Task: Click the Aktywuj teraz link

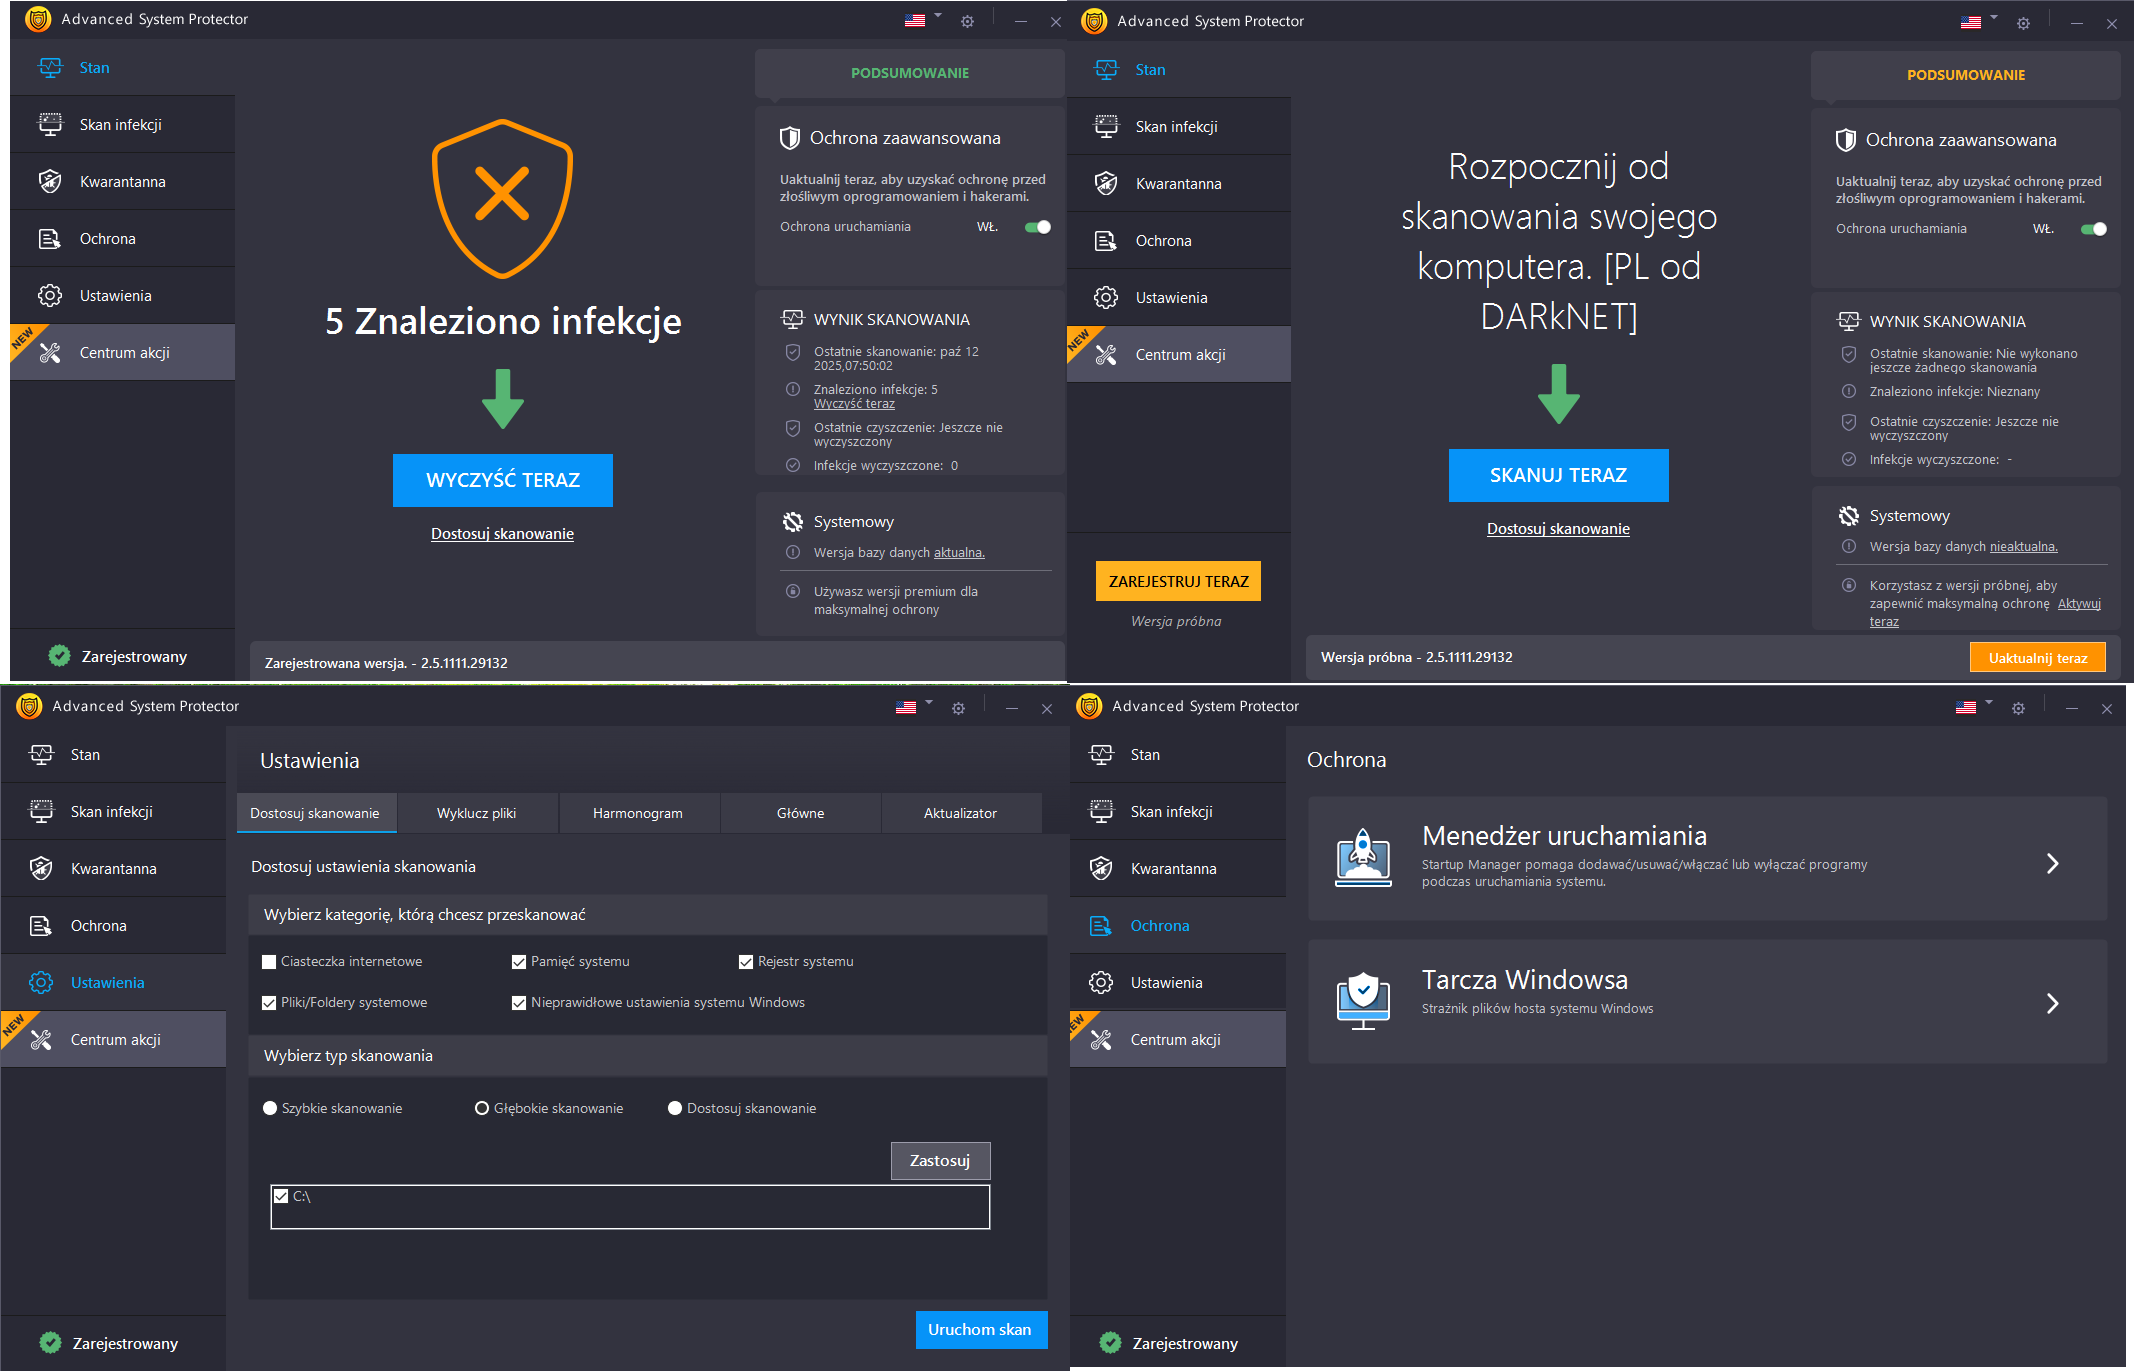Action: pos(2079,604)
